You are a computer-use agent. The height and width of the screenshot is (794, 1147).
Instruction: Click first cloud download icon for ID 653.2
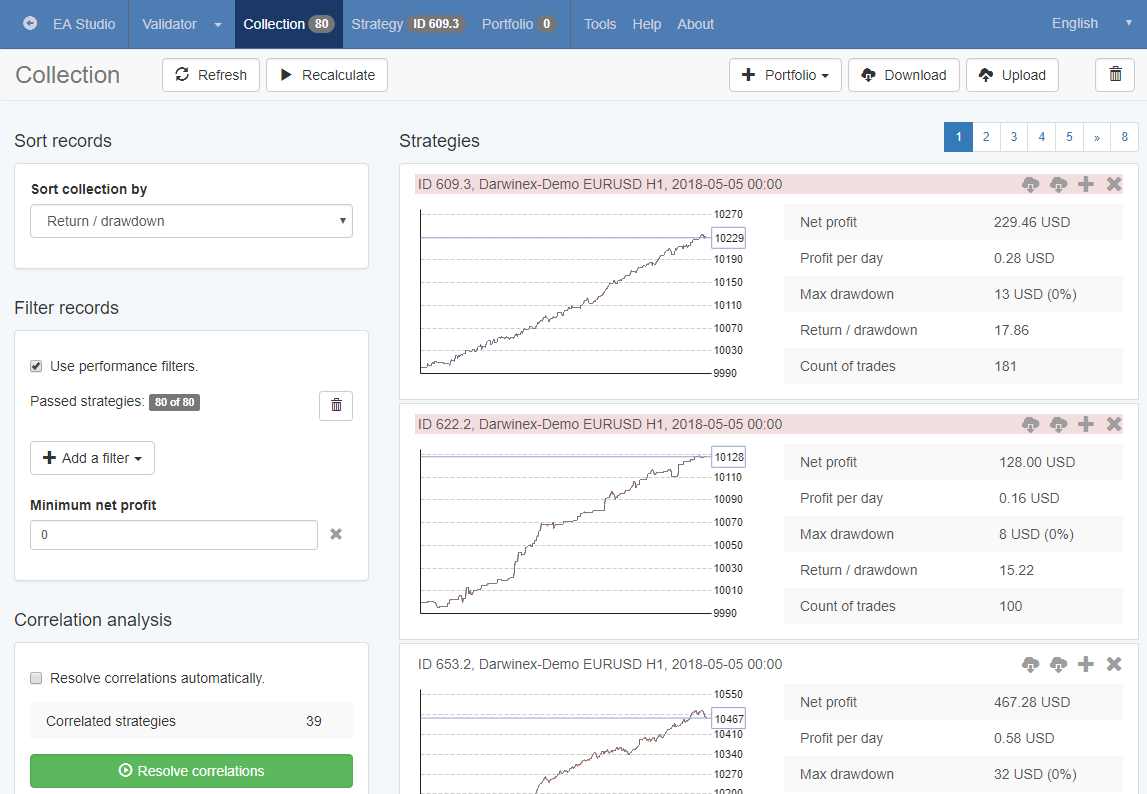(1030, 664)
